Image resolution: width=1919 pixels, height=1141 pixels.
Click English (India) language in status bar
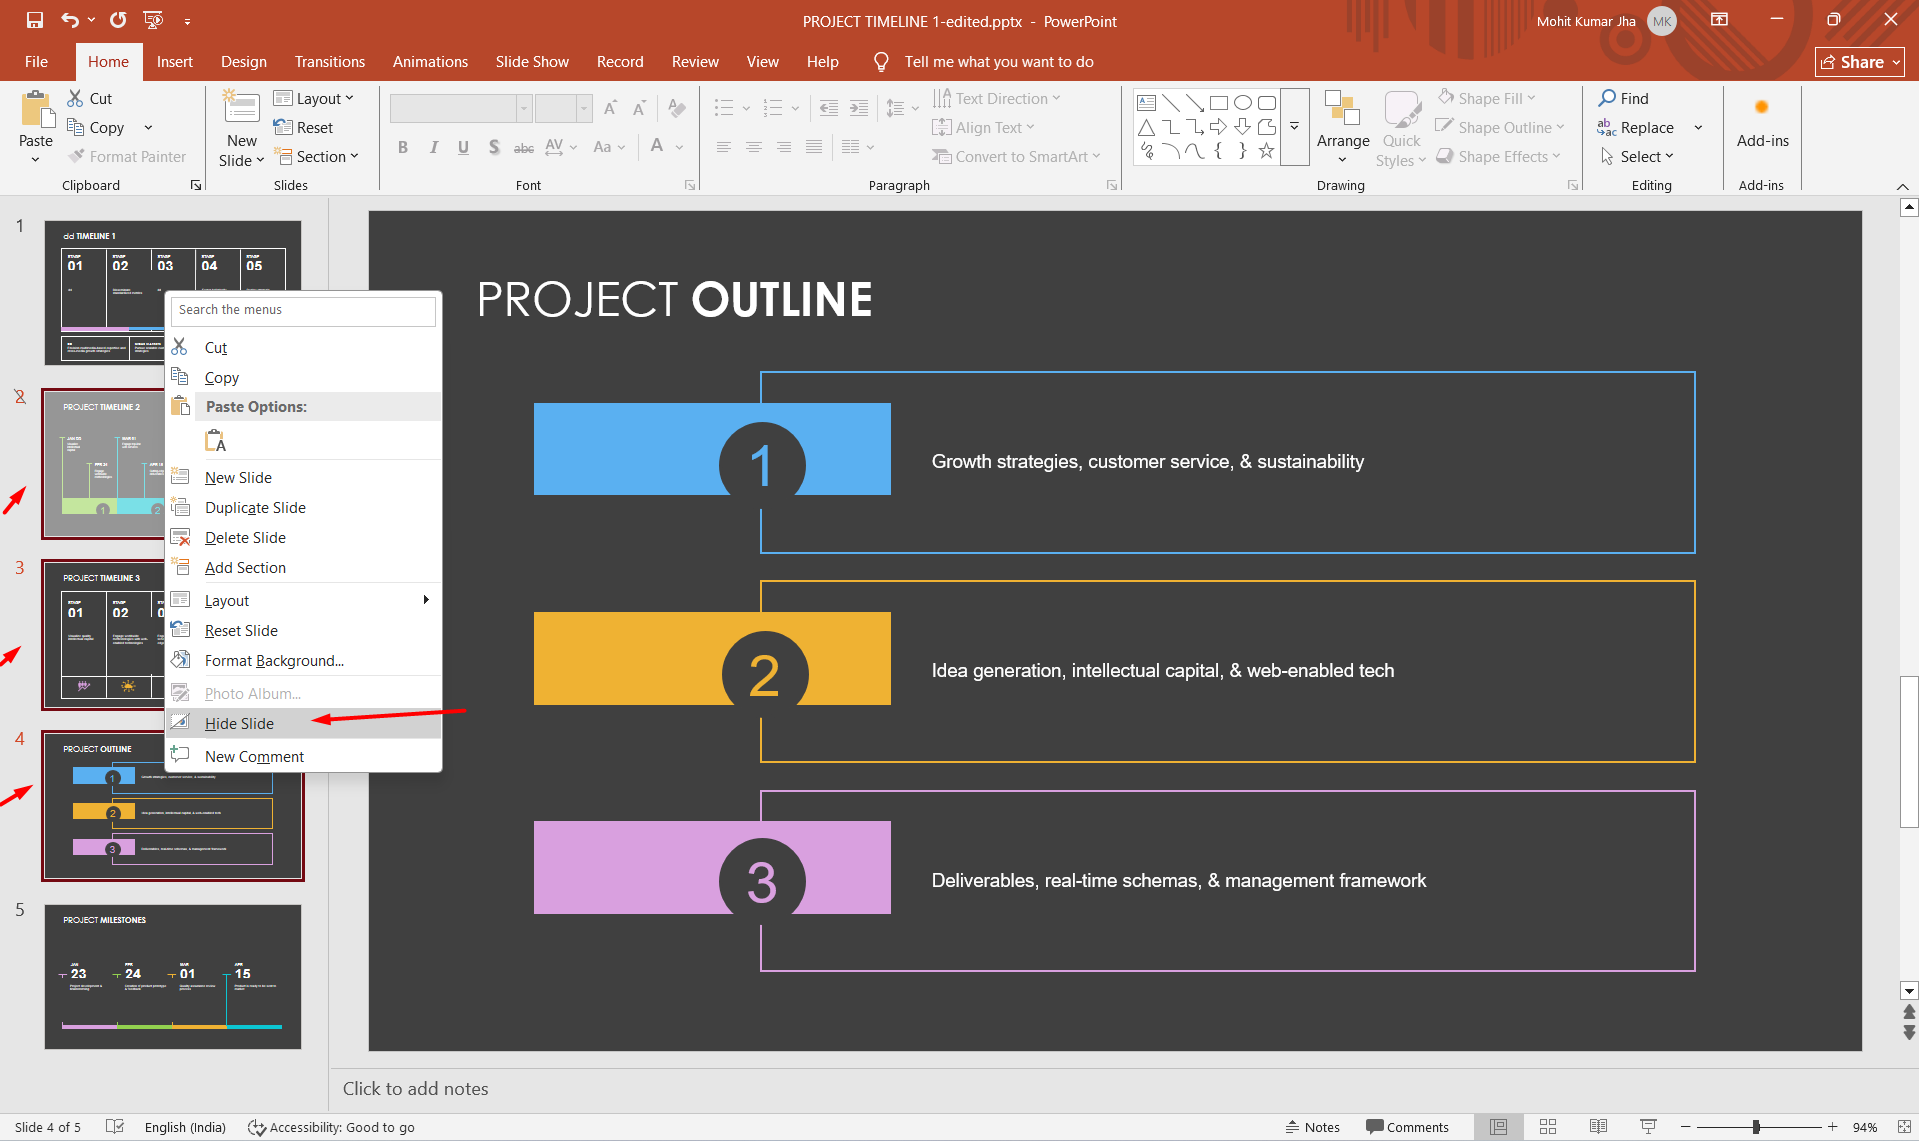tap(185, 1127)
